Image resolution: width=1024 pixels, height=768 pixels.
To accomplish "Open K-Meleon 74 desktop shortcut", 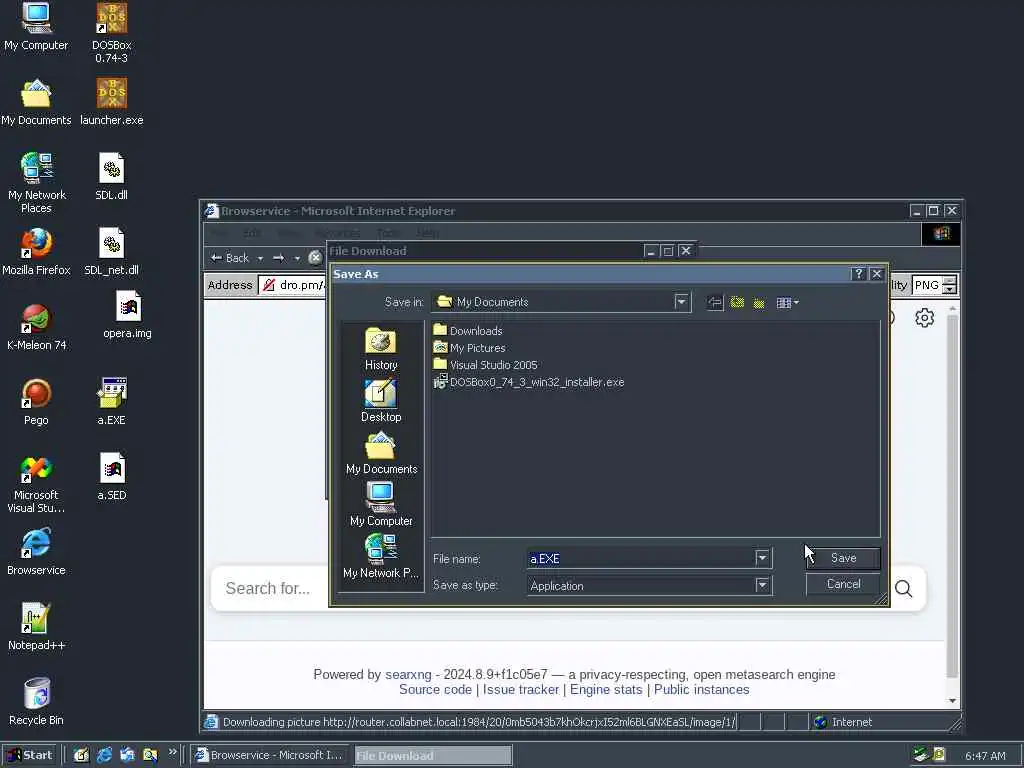I will pos(36,327).
